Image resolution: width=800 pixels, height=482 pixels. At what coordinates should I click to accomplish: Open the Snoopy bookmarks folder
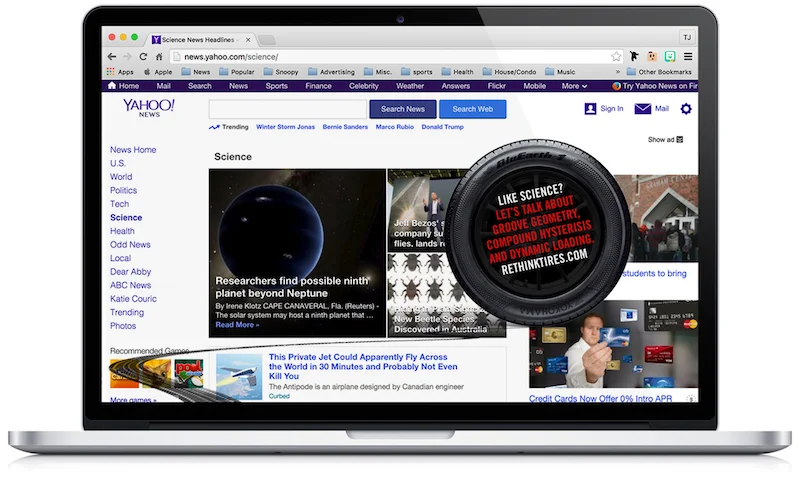click(x=281, y=72)
